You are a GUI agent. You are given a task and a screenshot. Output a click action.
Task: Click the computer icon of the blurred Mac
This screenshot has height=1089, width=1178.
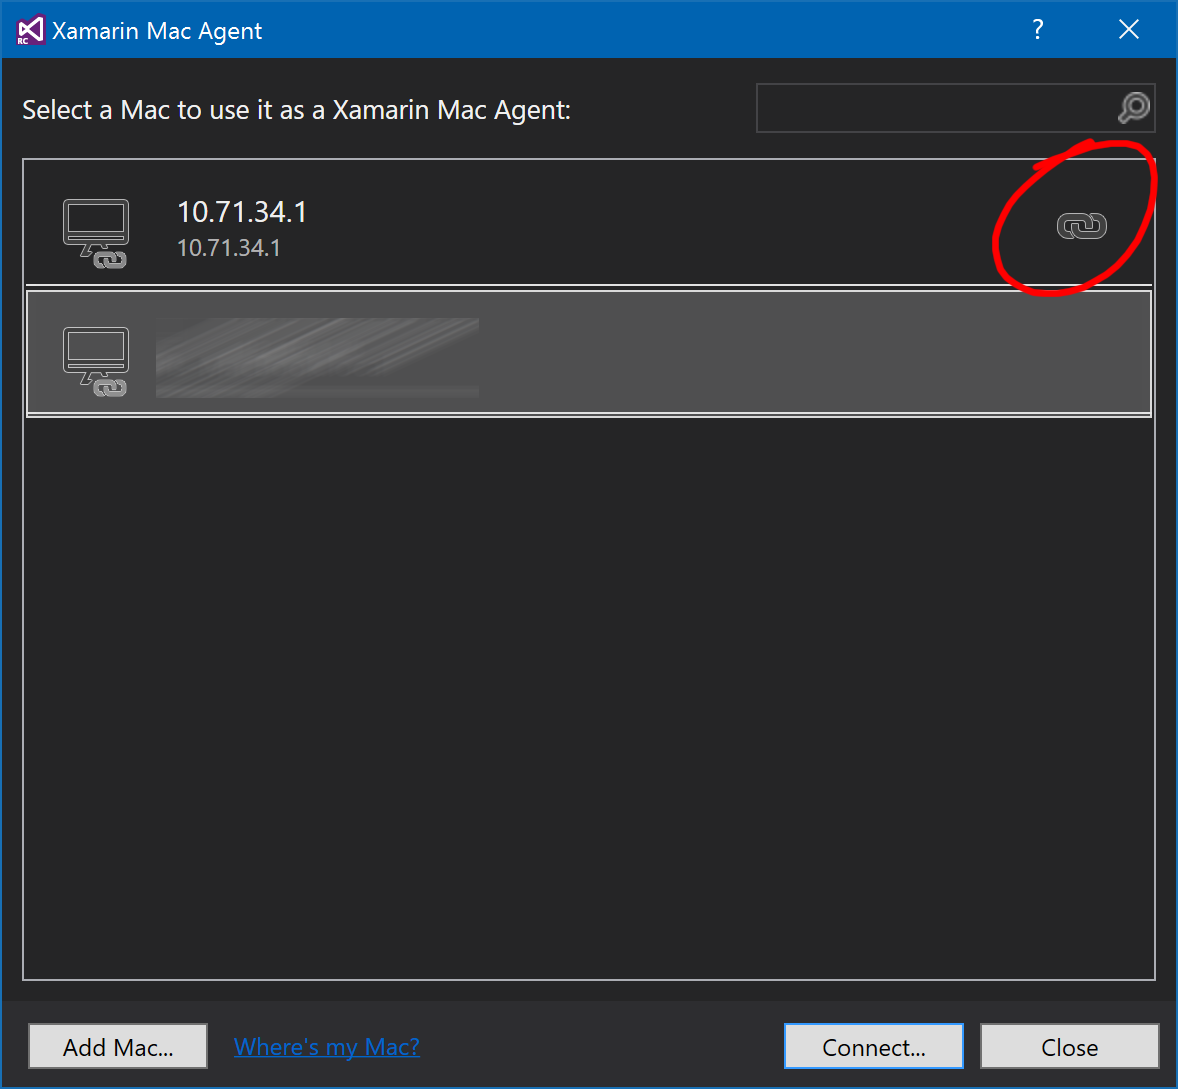point(96,360)
